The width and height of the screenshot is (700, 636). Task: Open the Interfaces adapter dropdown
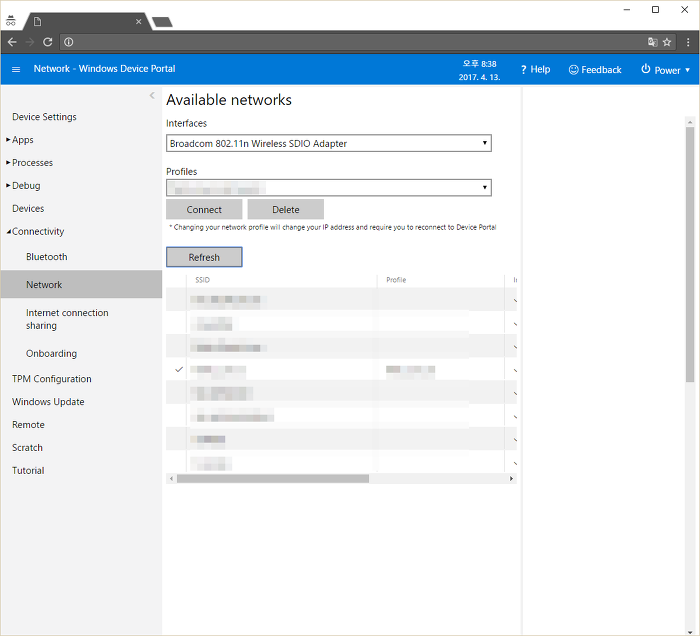[329, 143]
